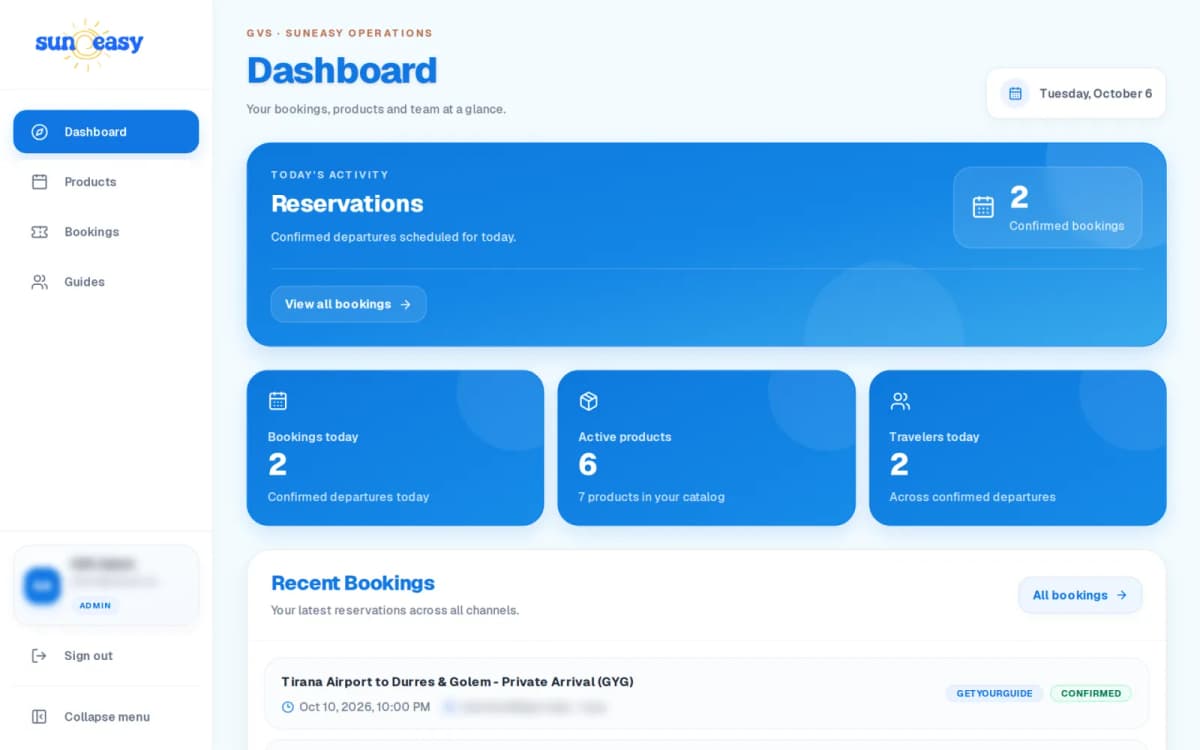Click the Dashboard page title

coord(342,71)
